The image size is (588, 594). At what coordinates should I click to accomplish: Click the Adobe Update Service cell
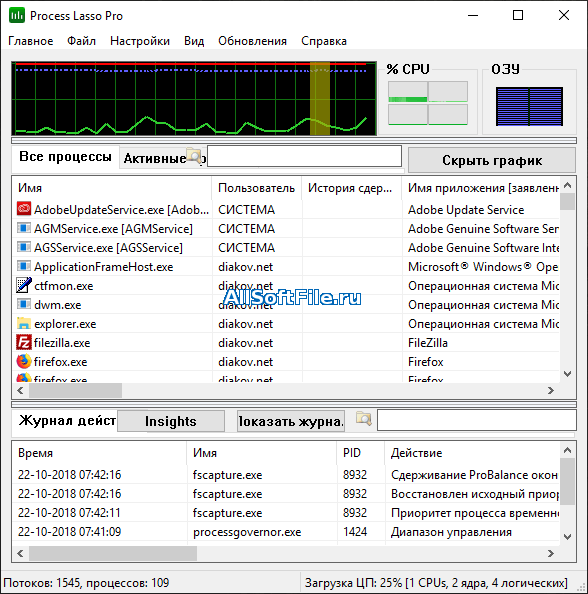[x=466, y=209]
